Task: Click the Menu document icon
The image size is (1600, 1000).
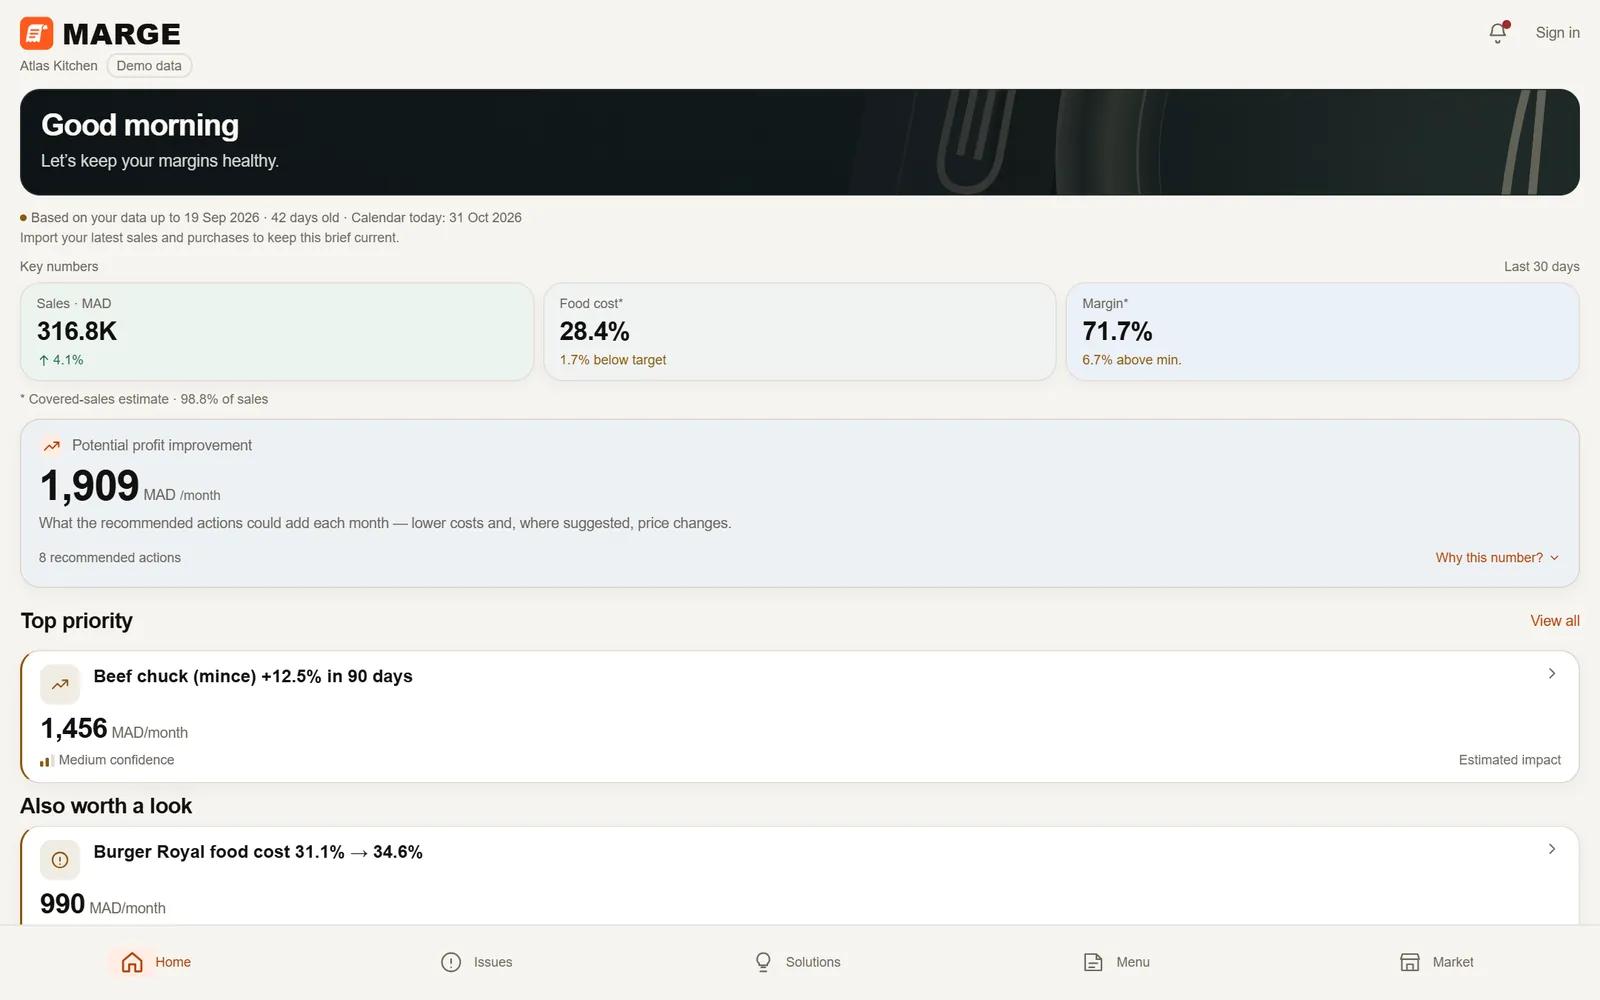Action: pos(1093,962)
